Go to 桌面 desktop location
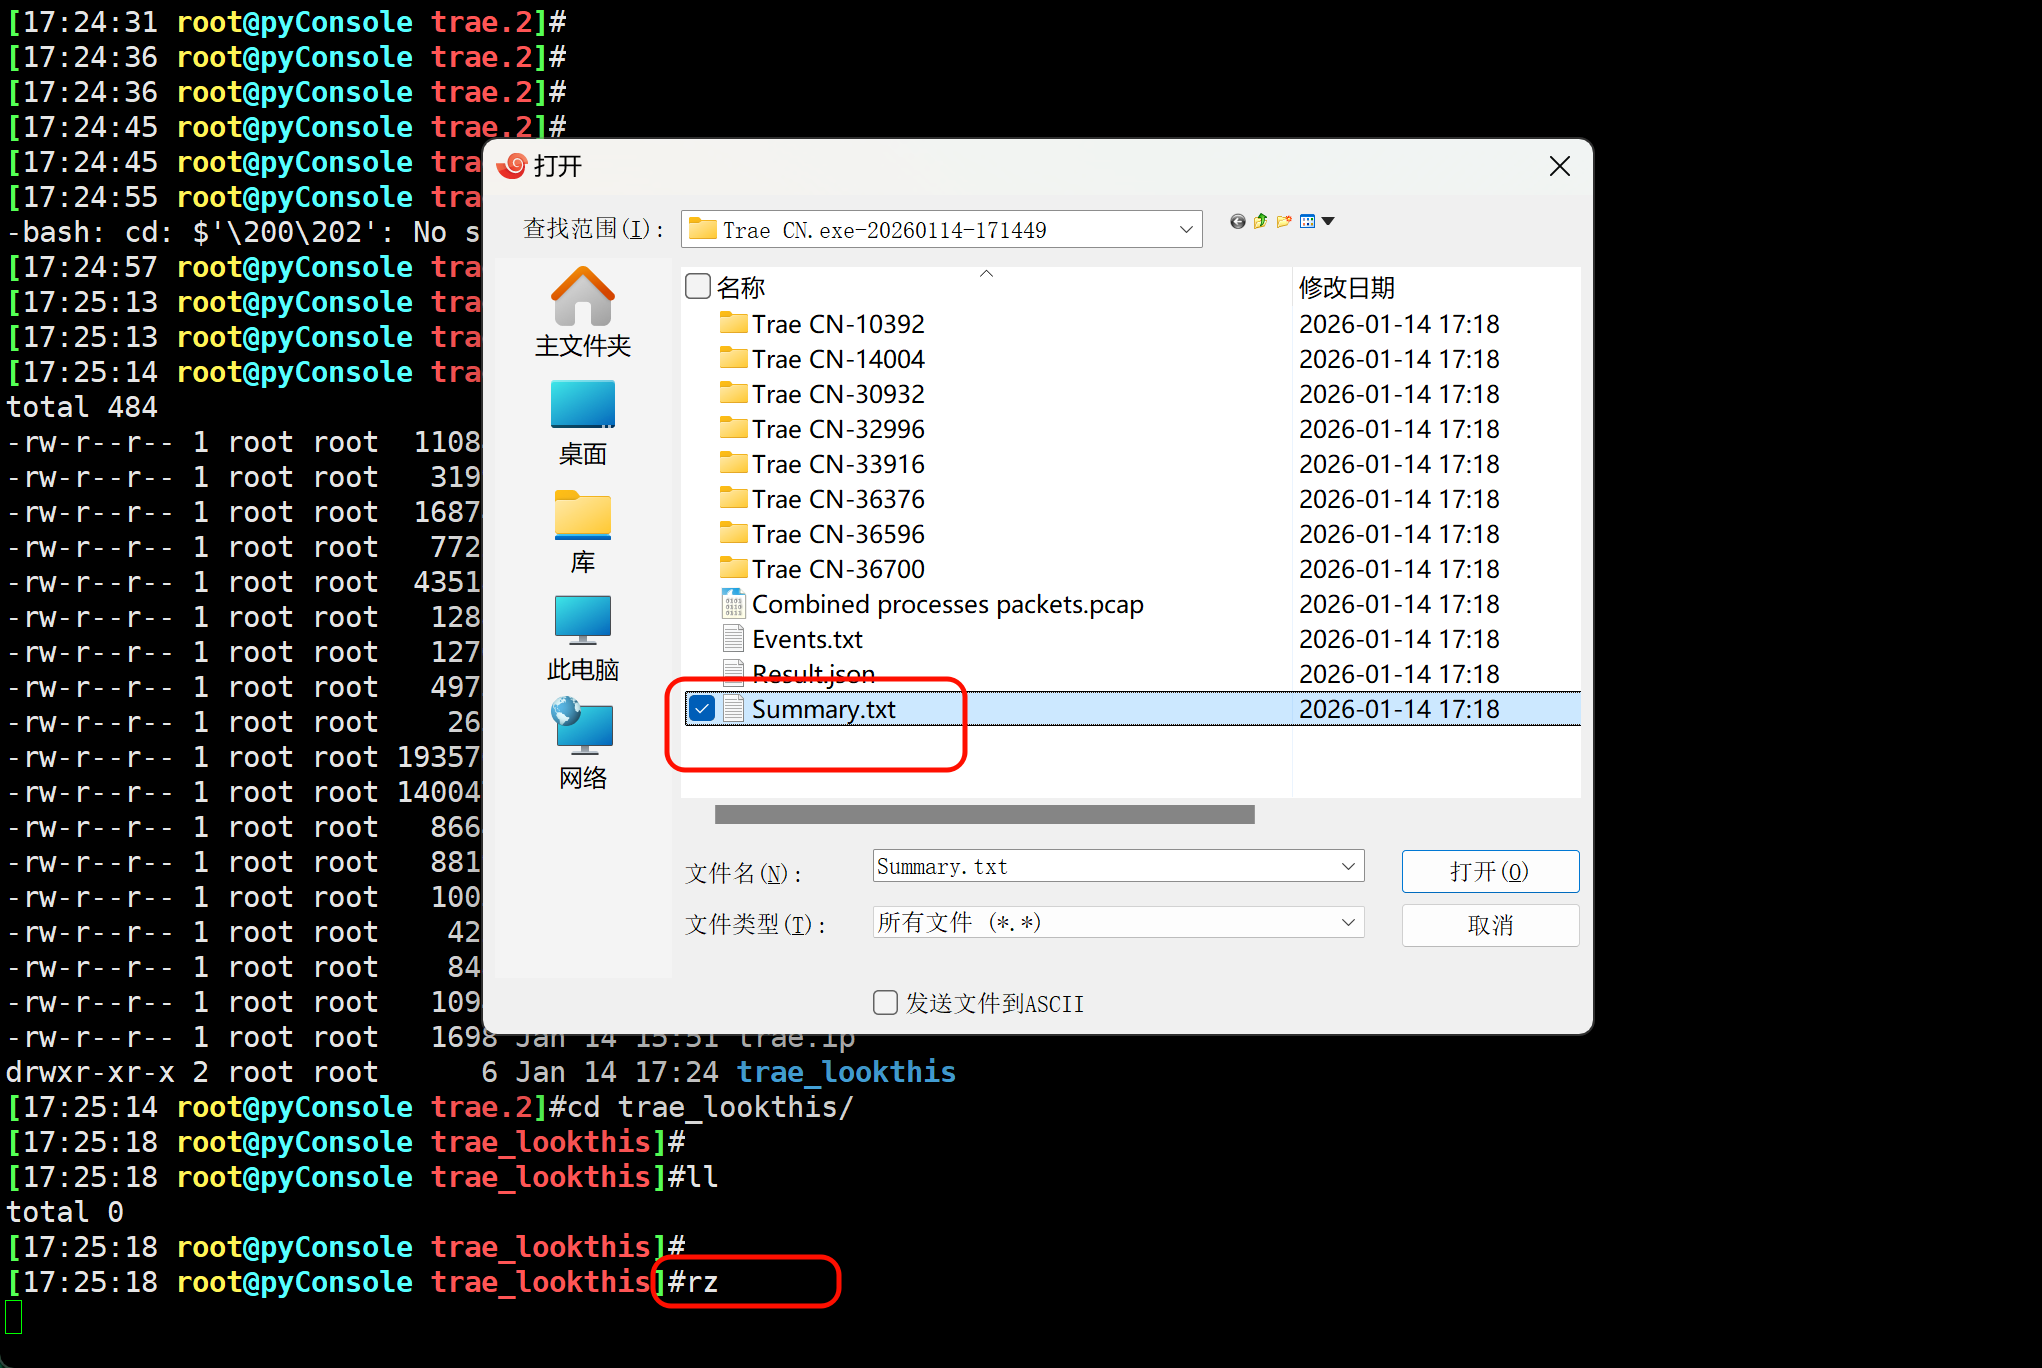 [x=582, y=422]
